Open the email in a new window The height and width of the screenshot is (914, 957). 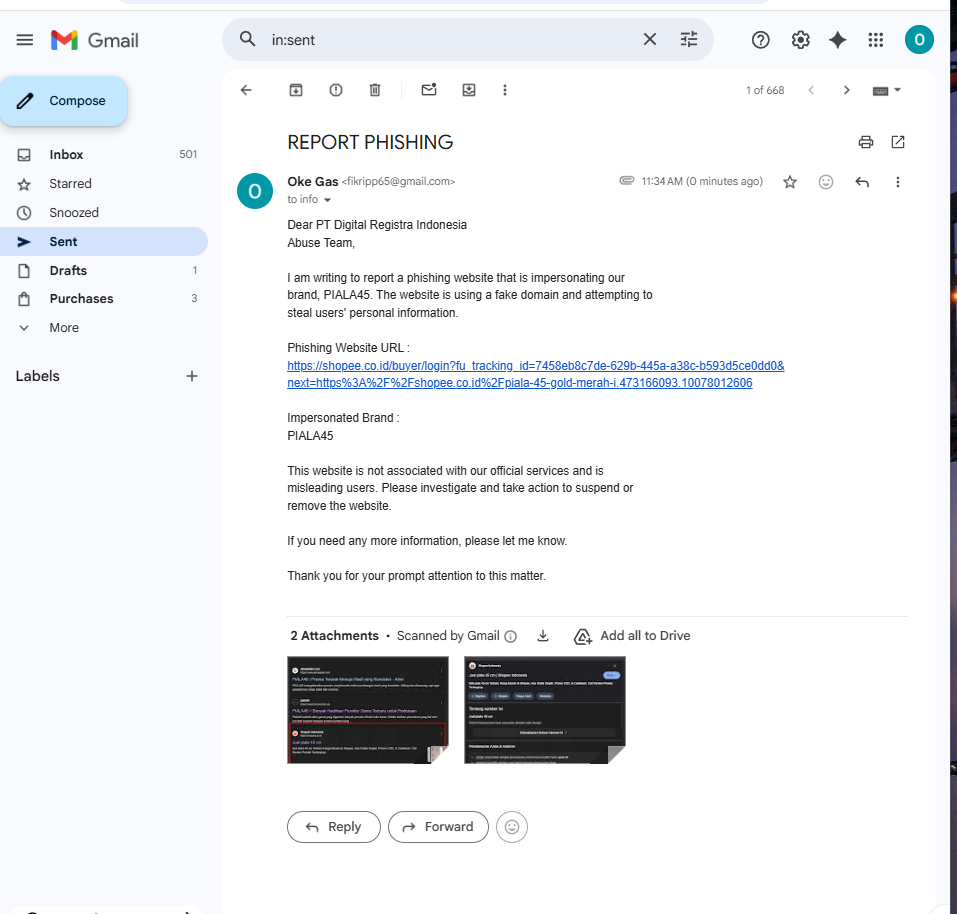(897, 142)
